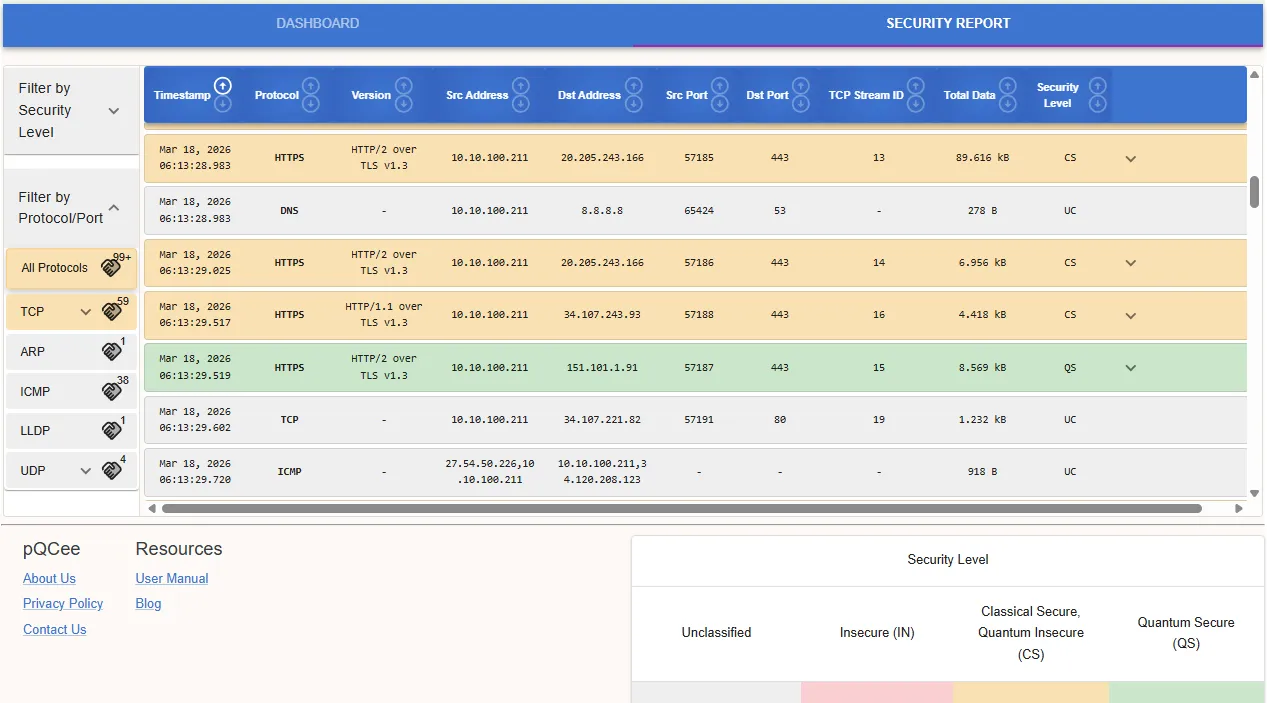
Task: Click the right arrow of the horizontal scrollbar
Action: [1237, 508]
